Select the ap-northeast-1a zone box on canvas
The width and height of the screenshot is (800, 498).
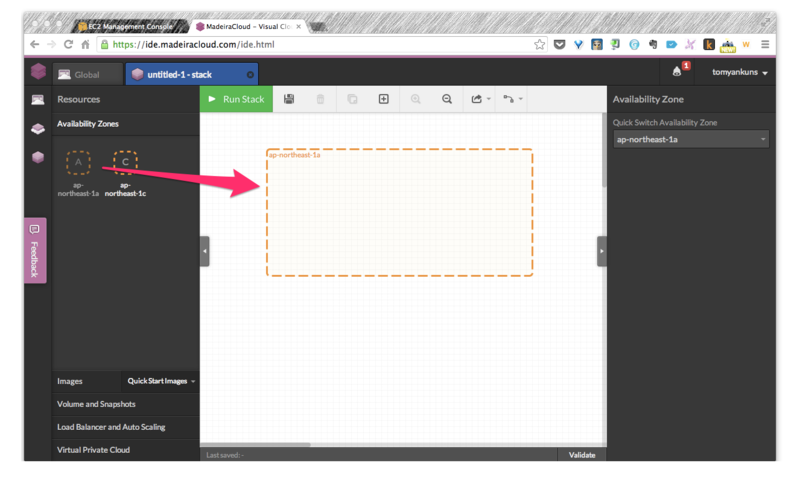click(x=399, y=212)
